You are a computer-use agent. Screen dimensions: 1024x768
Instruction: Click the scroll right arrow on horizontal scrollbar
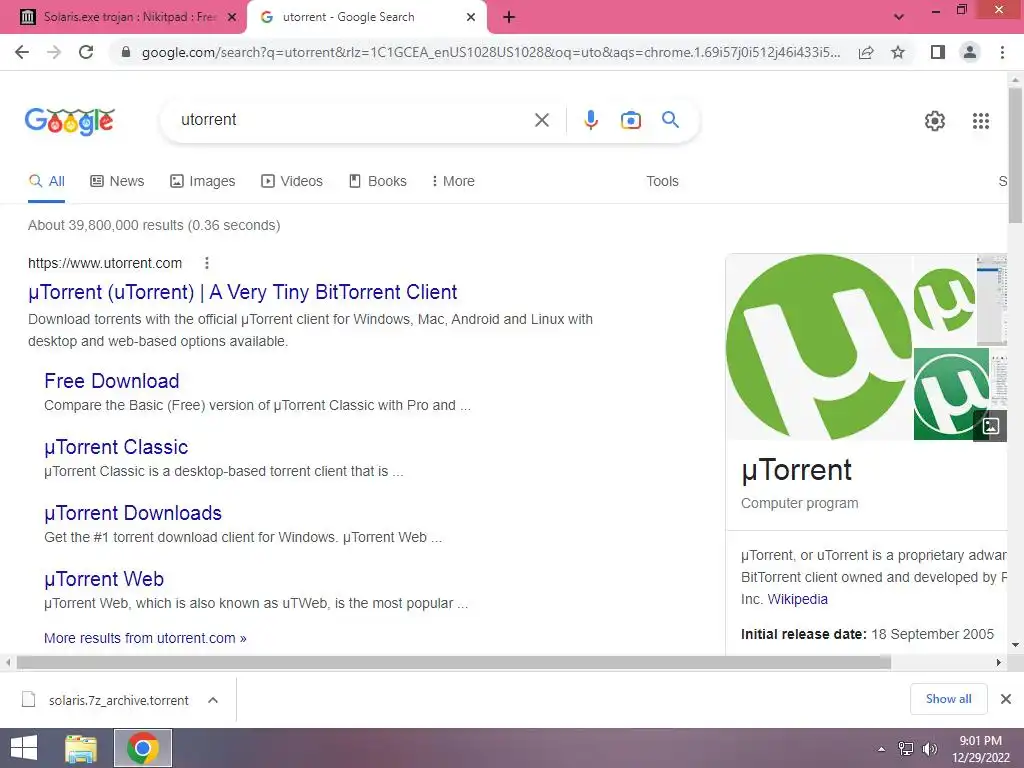pos(999,662)
